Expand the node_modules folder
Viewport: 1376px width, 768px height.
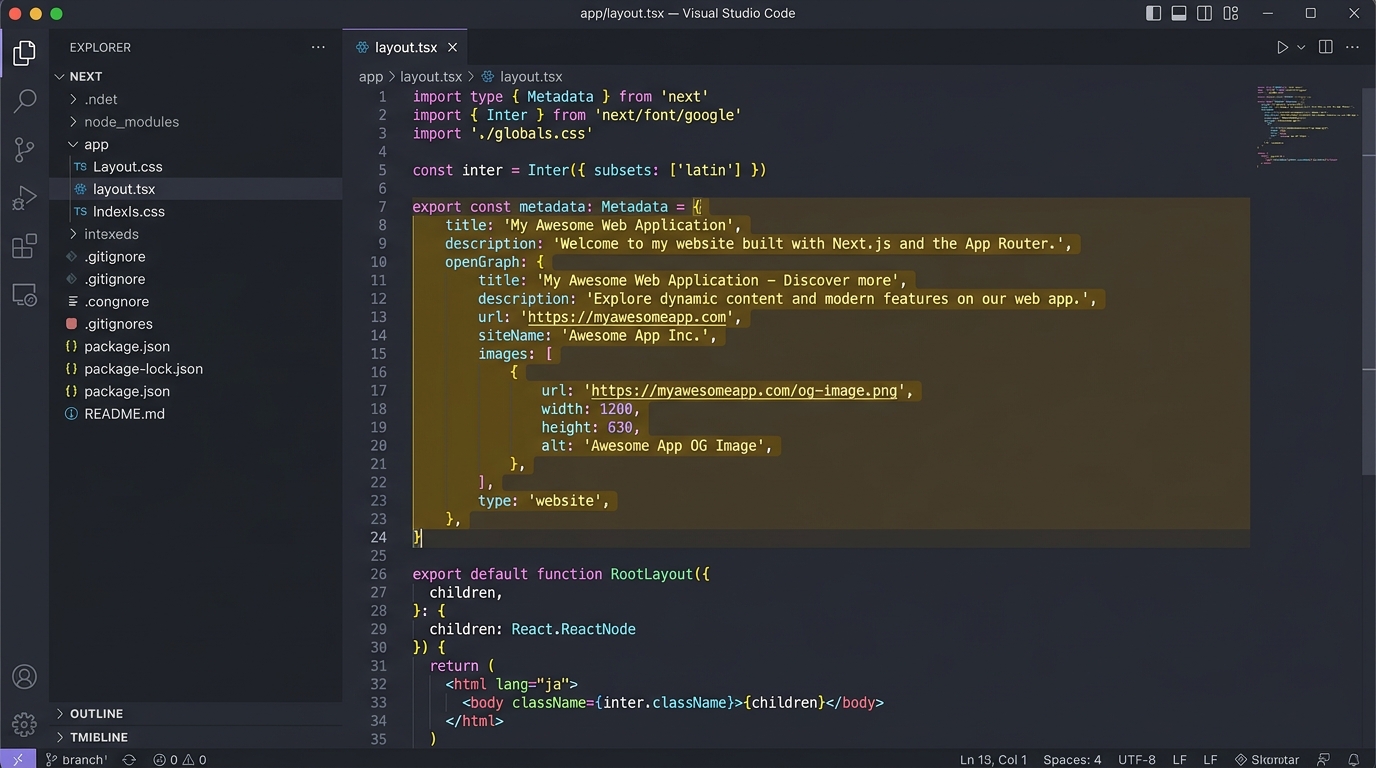click(x=131, y=122)
